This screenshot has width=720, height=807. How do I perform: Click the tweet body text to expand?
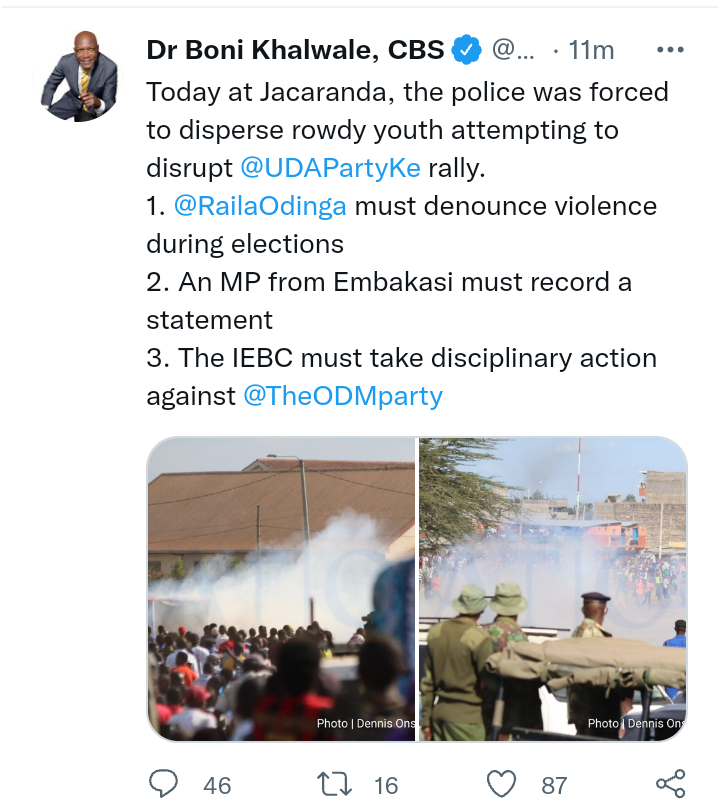tap(407, 244)
